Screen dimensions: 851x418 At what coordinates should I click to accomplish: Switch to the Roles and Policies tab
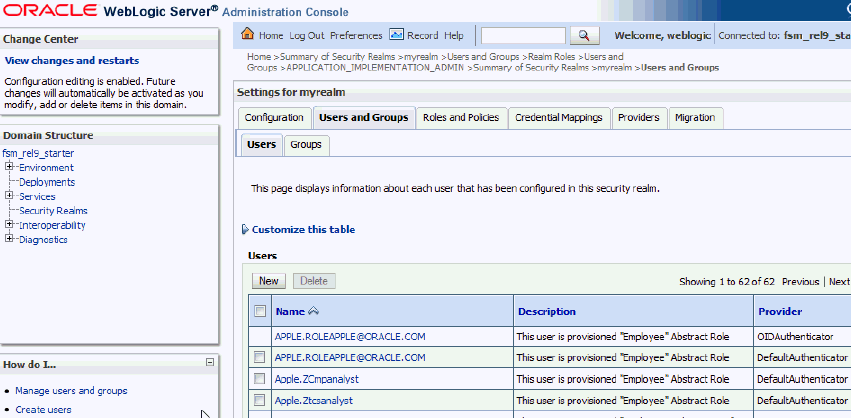pyautogui.click(x=460, y=118)
